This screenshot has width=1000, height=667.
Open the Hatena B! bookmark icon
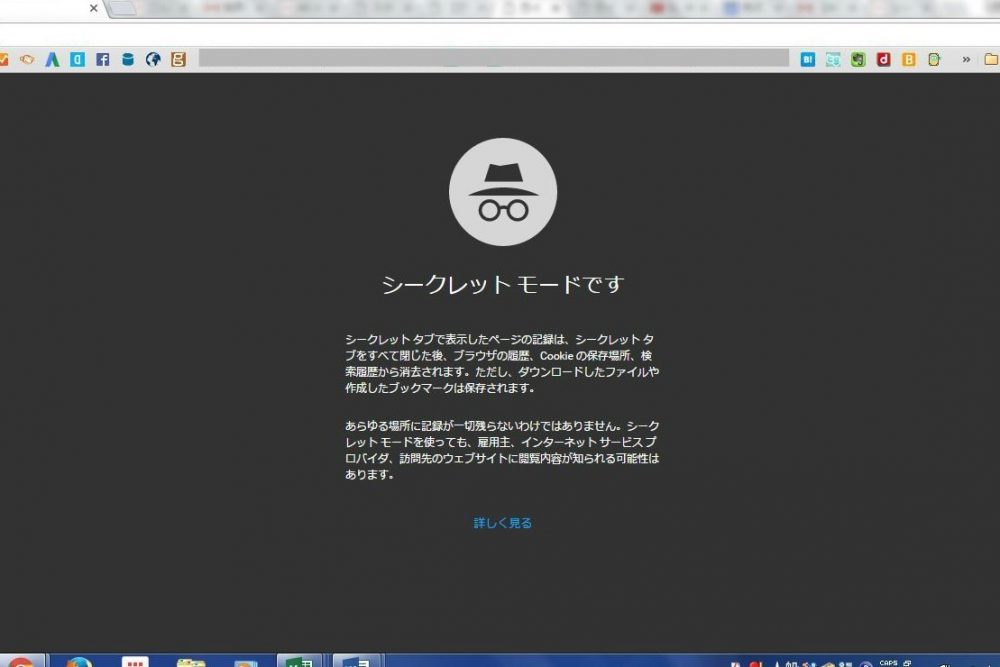[808, 59]
